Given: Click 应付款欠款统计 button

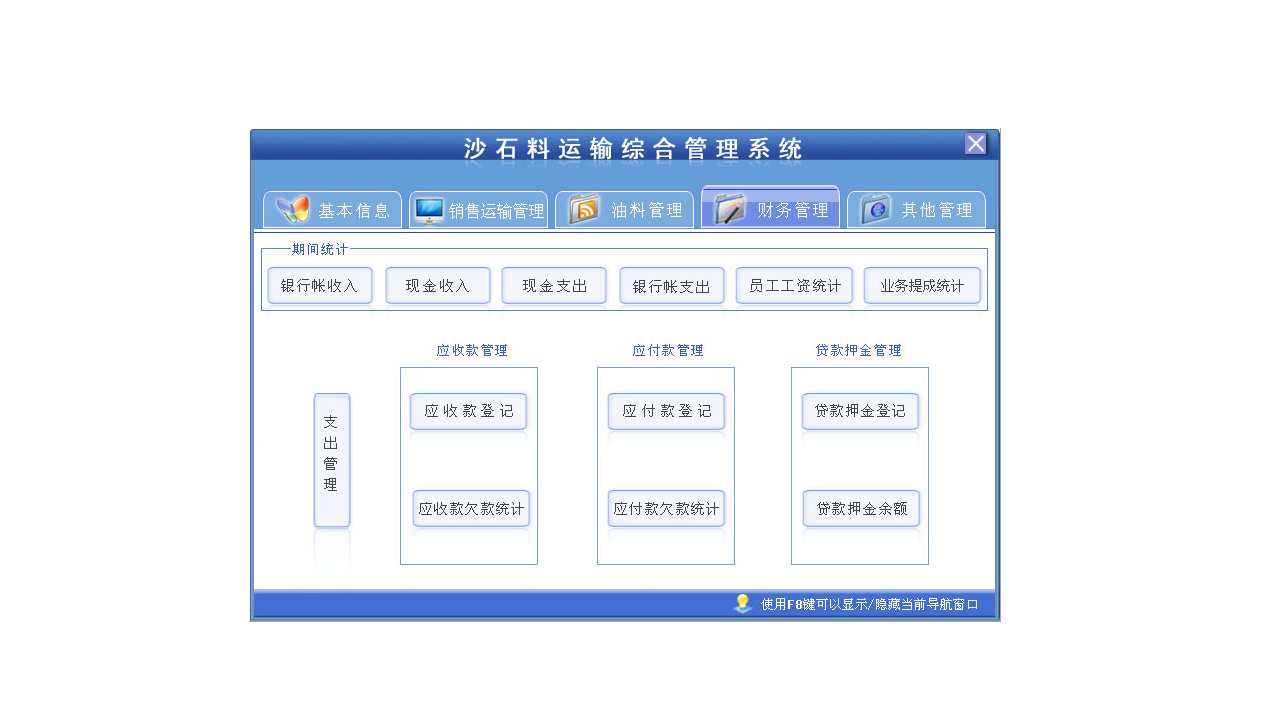Looking at the screenshot, I should (x=666, y=508).
